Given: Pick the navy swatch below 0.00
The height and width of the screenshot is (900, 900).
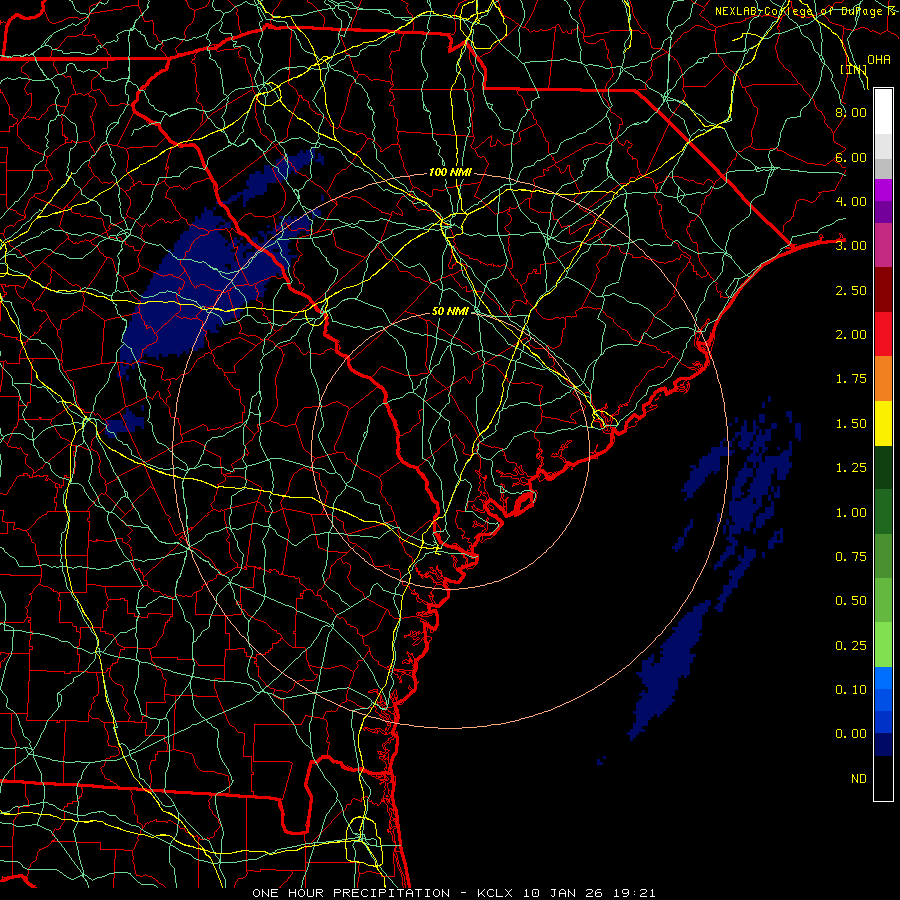Looking at the screenshot, I should [883, 744].
